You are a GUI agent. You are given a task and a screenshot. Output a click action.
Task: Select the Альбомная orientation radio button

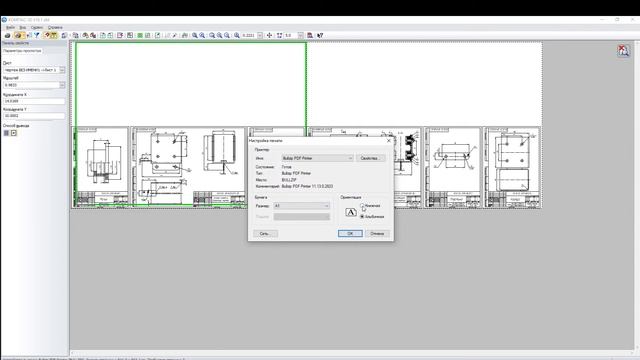[362, 216]
